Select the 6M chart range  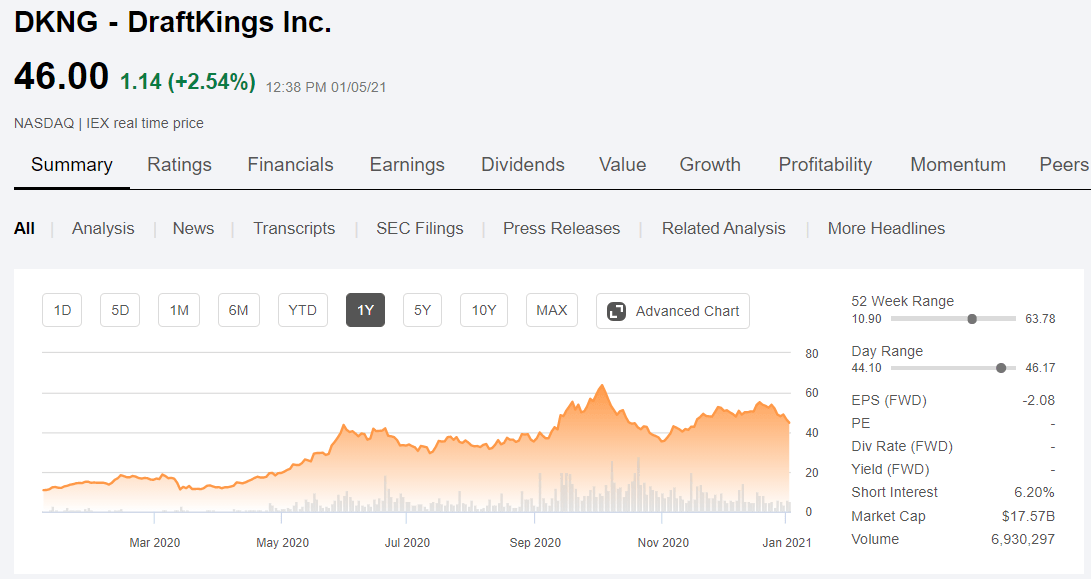coord(239,310)
